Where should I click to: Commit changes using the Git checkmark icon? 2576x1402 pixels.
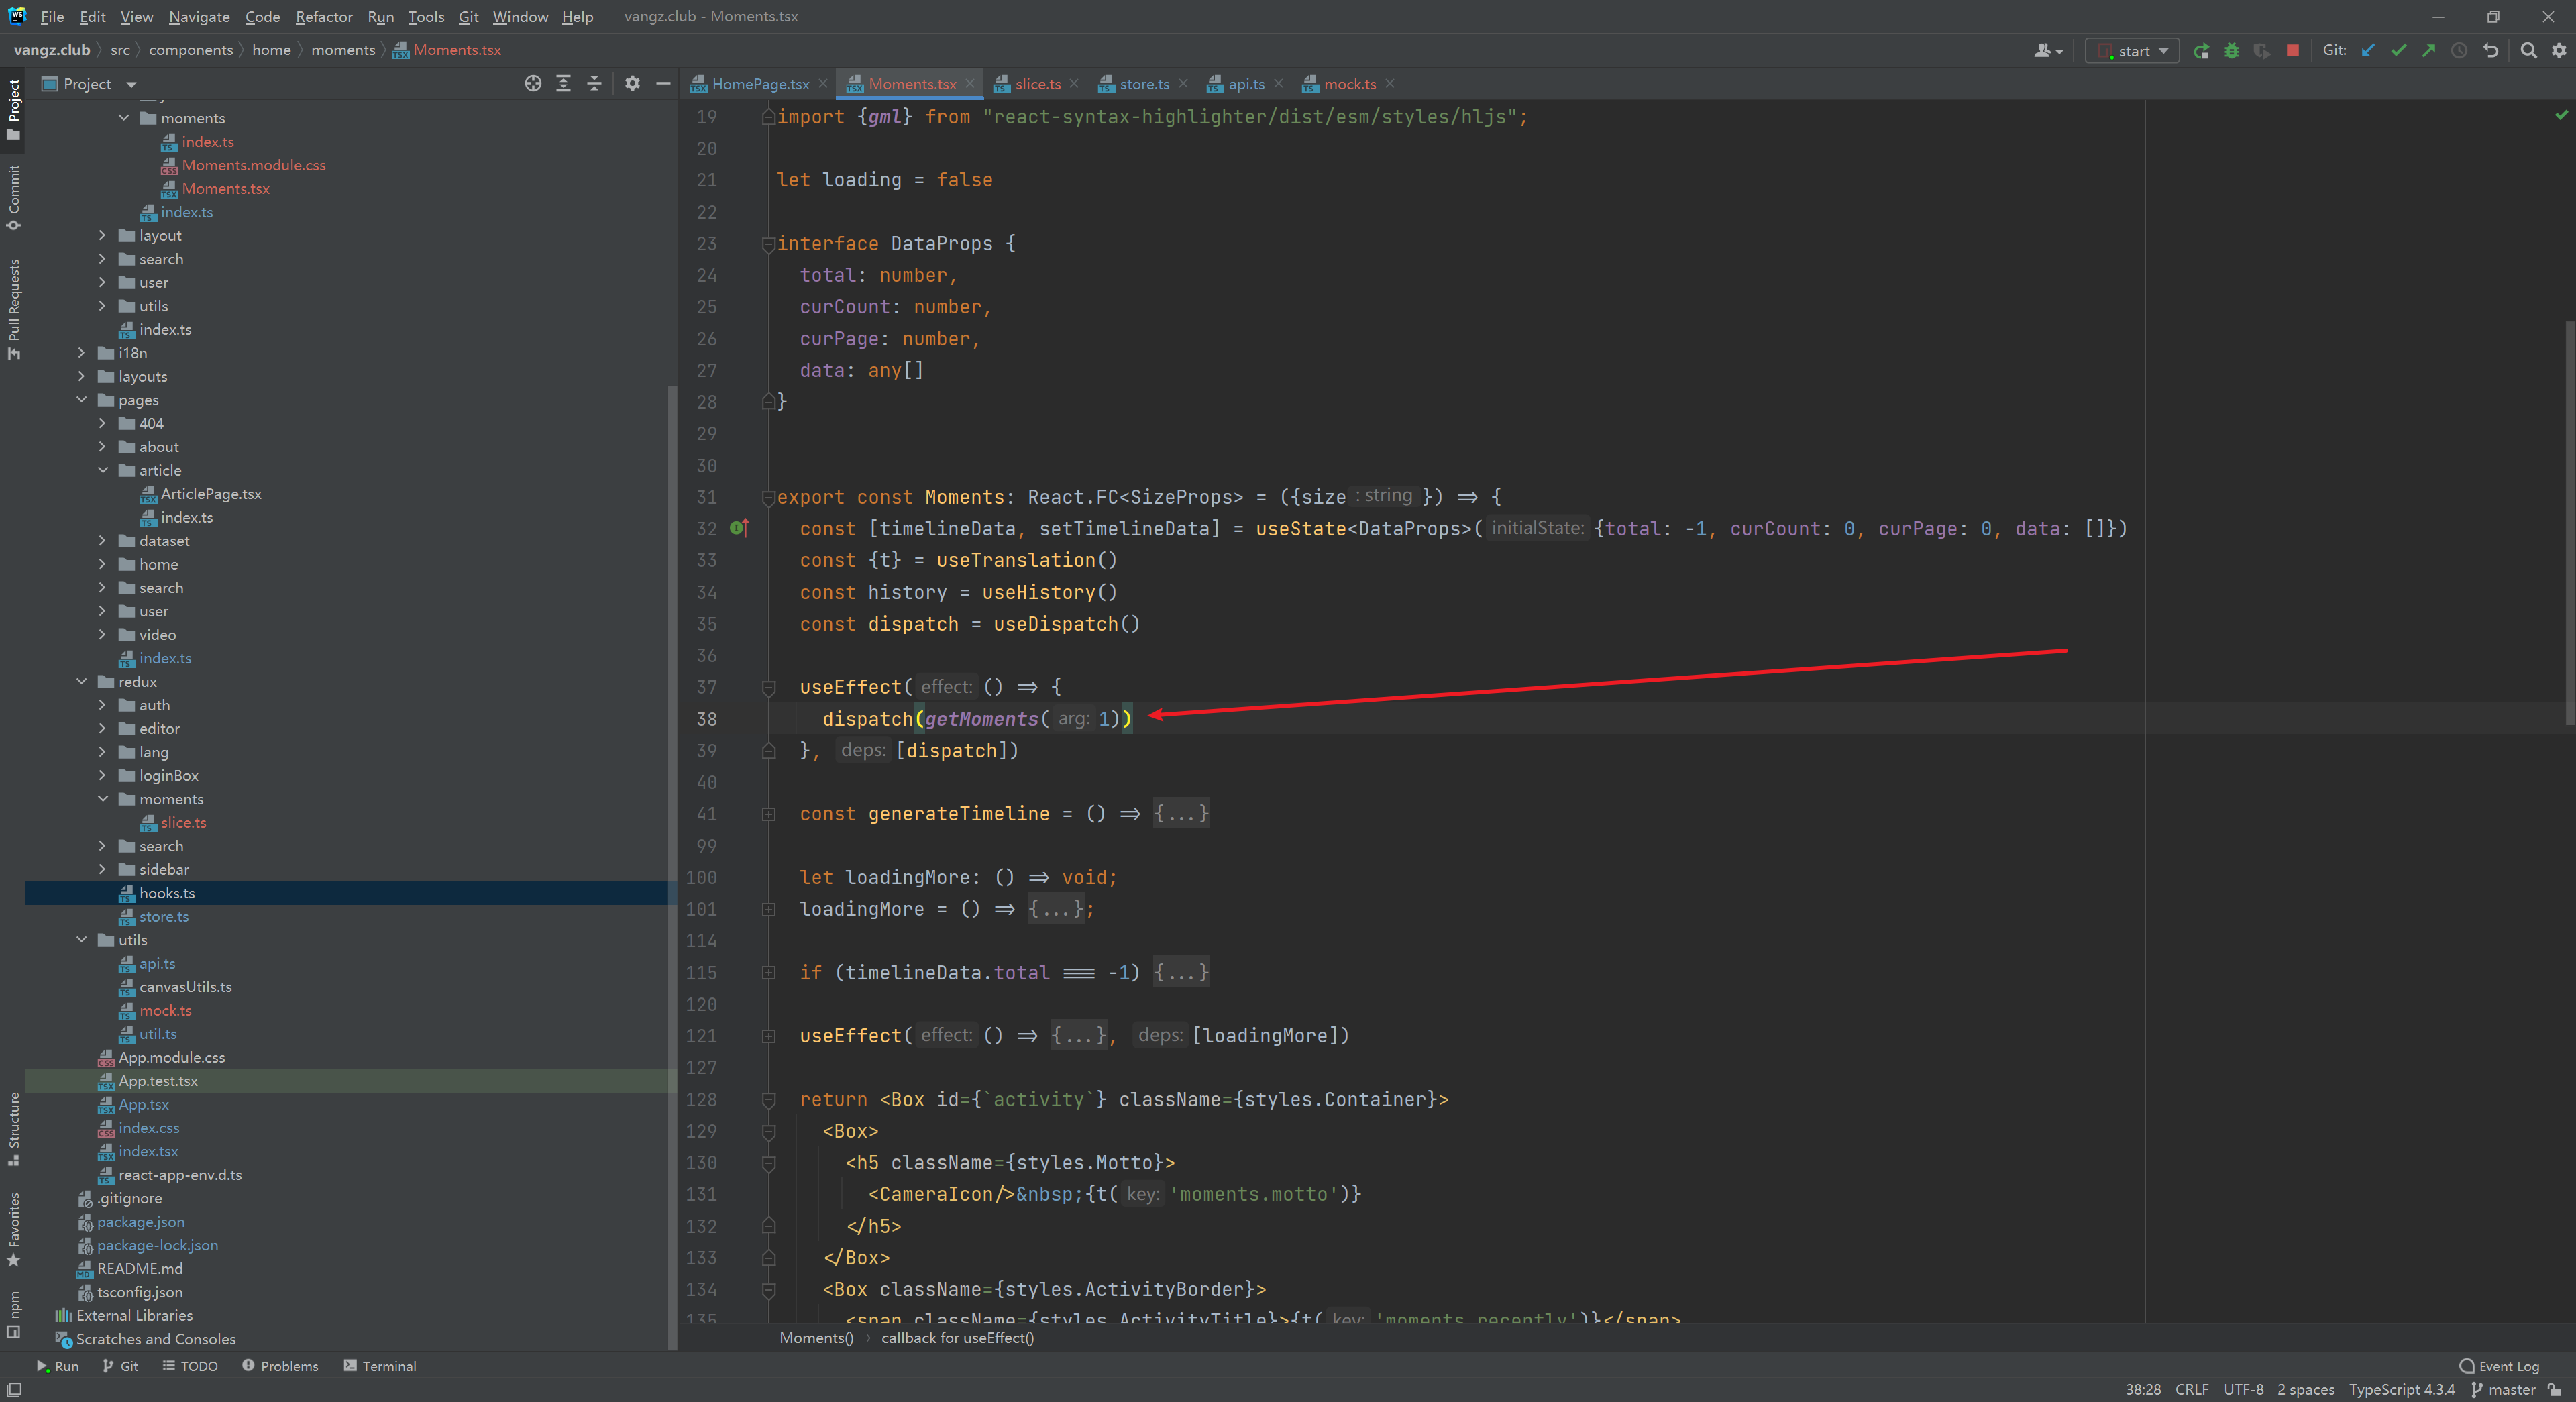pyautogui.click(x=2398, y=50)
